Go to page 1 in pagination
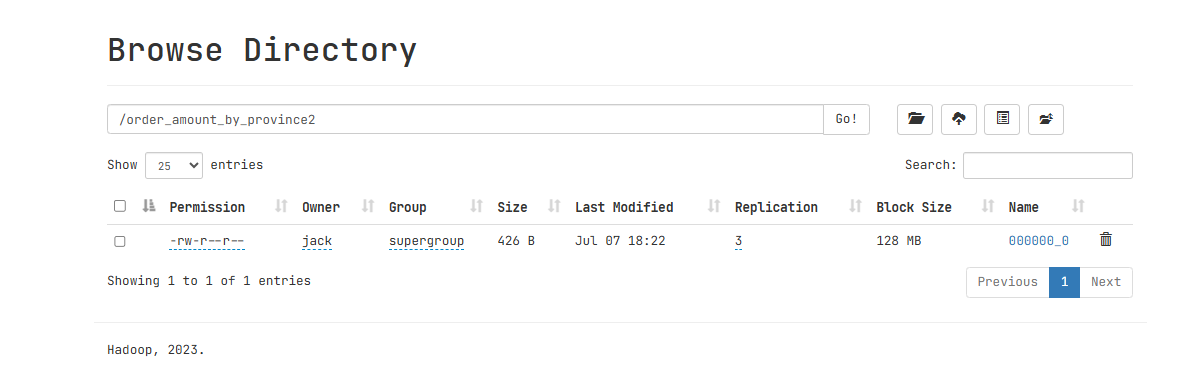This screenshot has width=1181, height=366. [1064, 282]
